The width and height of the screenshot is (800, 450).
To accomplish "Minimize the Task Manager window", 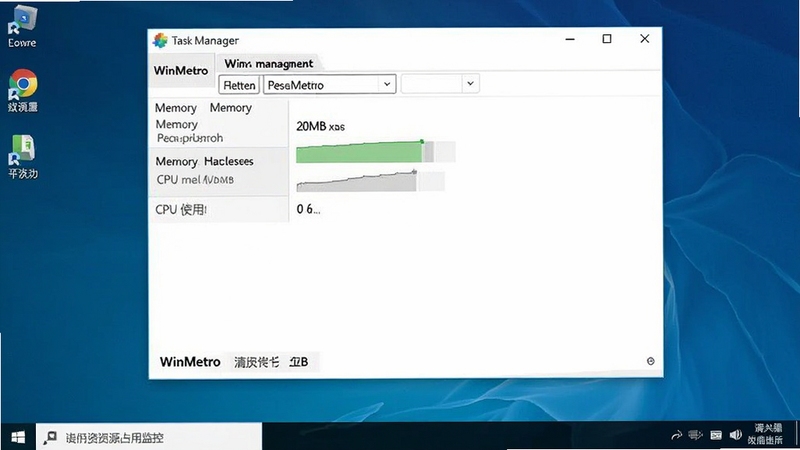I will 570,39.
